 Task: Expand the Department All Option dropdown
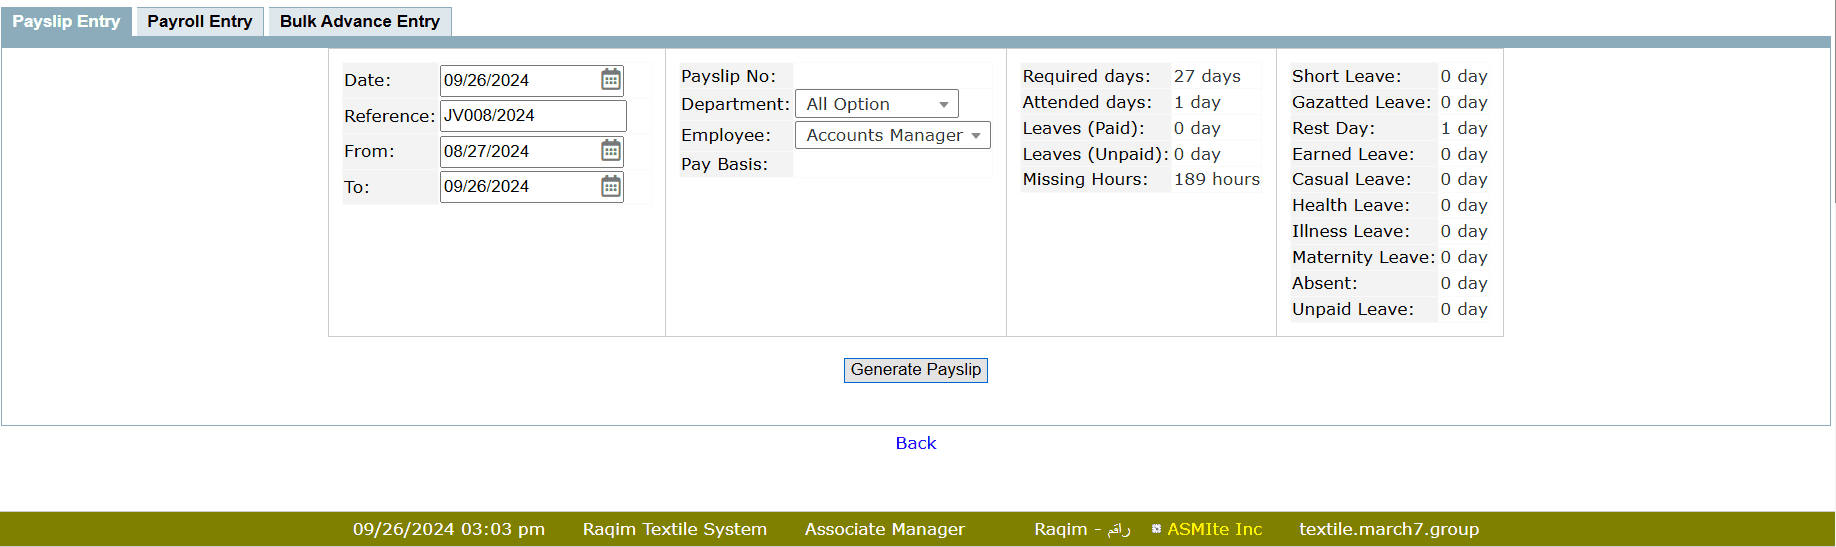876,104
